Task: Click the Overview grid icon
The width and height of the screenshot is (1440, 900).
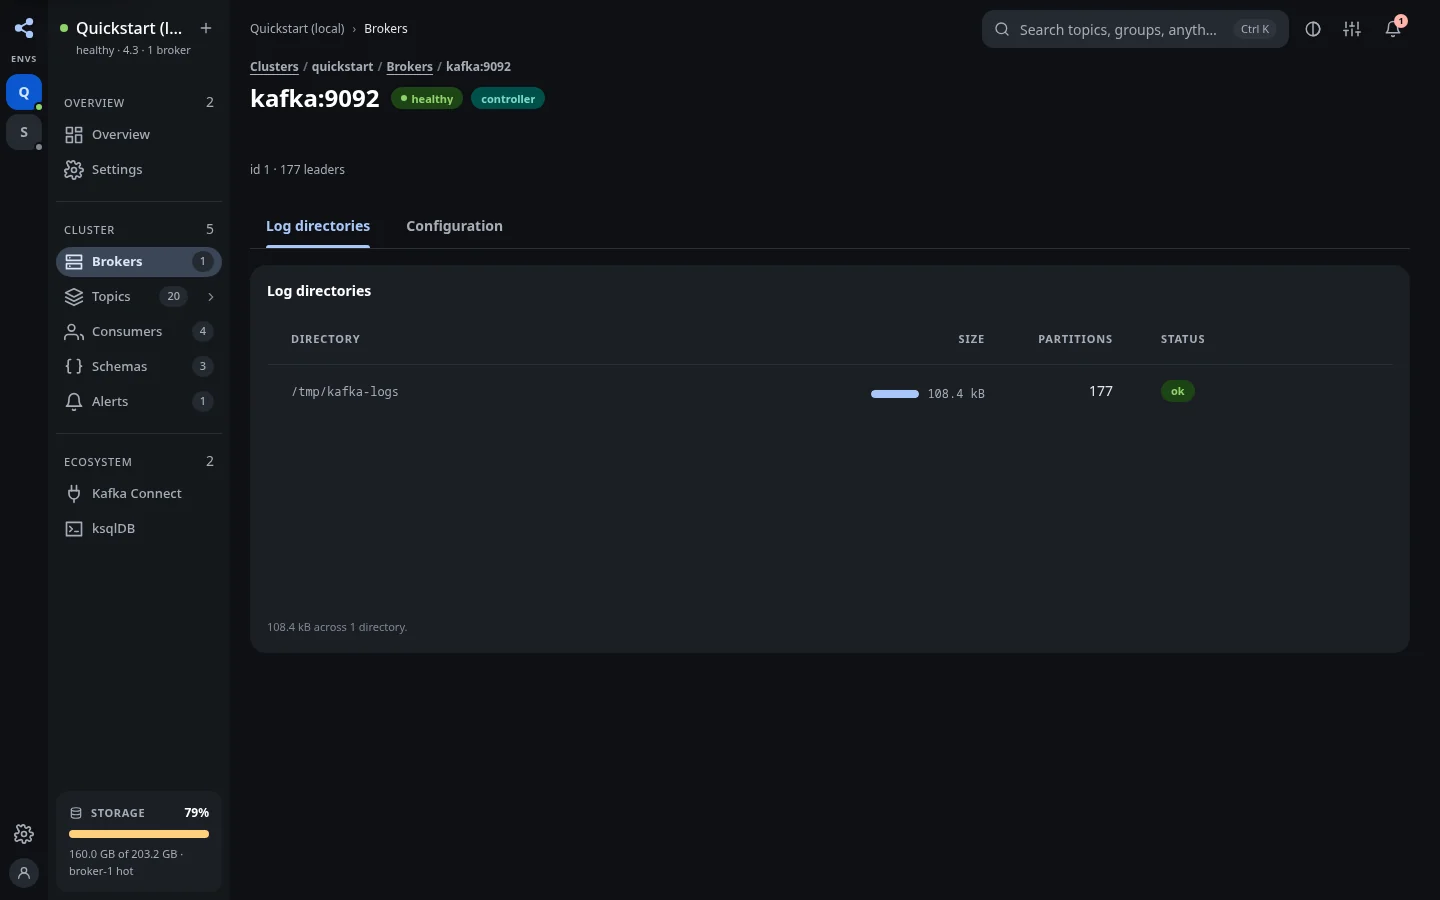Action: pos(74,135)
